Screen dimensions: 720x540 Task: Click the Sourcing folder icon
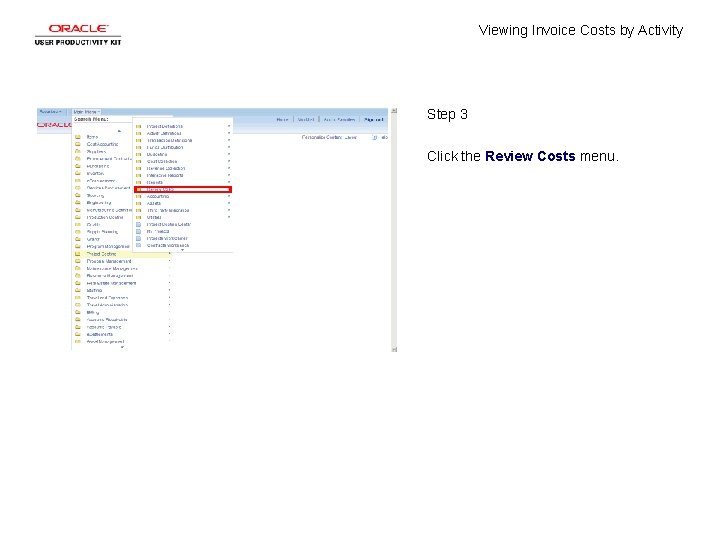(x=78, y=196)
